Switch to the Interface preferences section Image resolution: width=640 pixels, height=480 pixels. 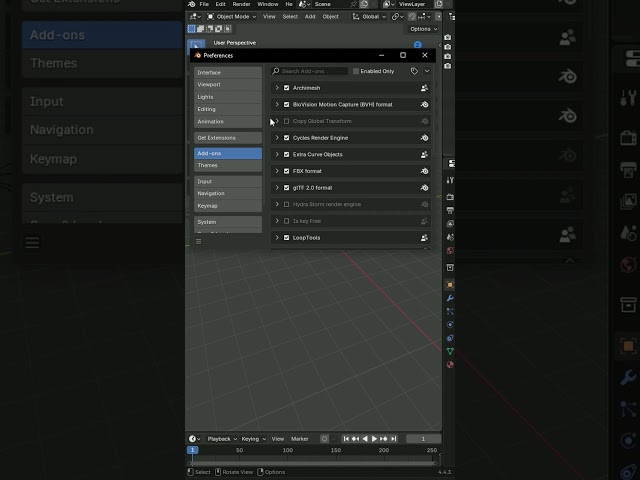pos(228,72)
